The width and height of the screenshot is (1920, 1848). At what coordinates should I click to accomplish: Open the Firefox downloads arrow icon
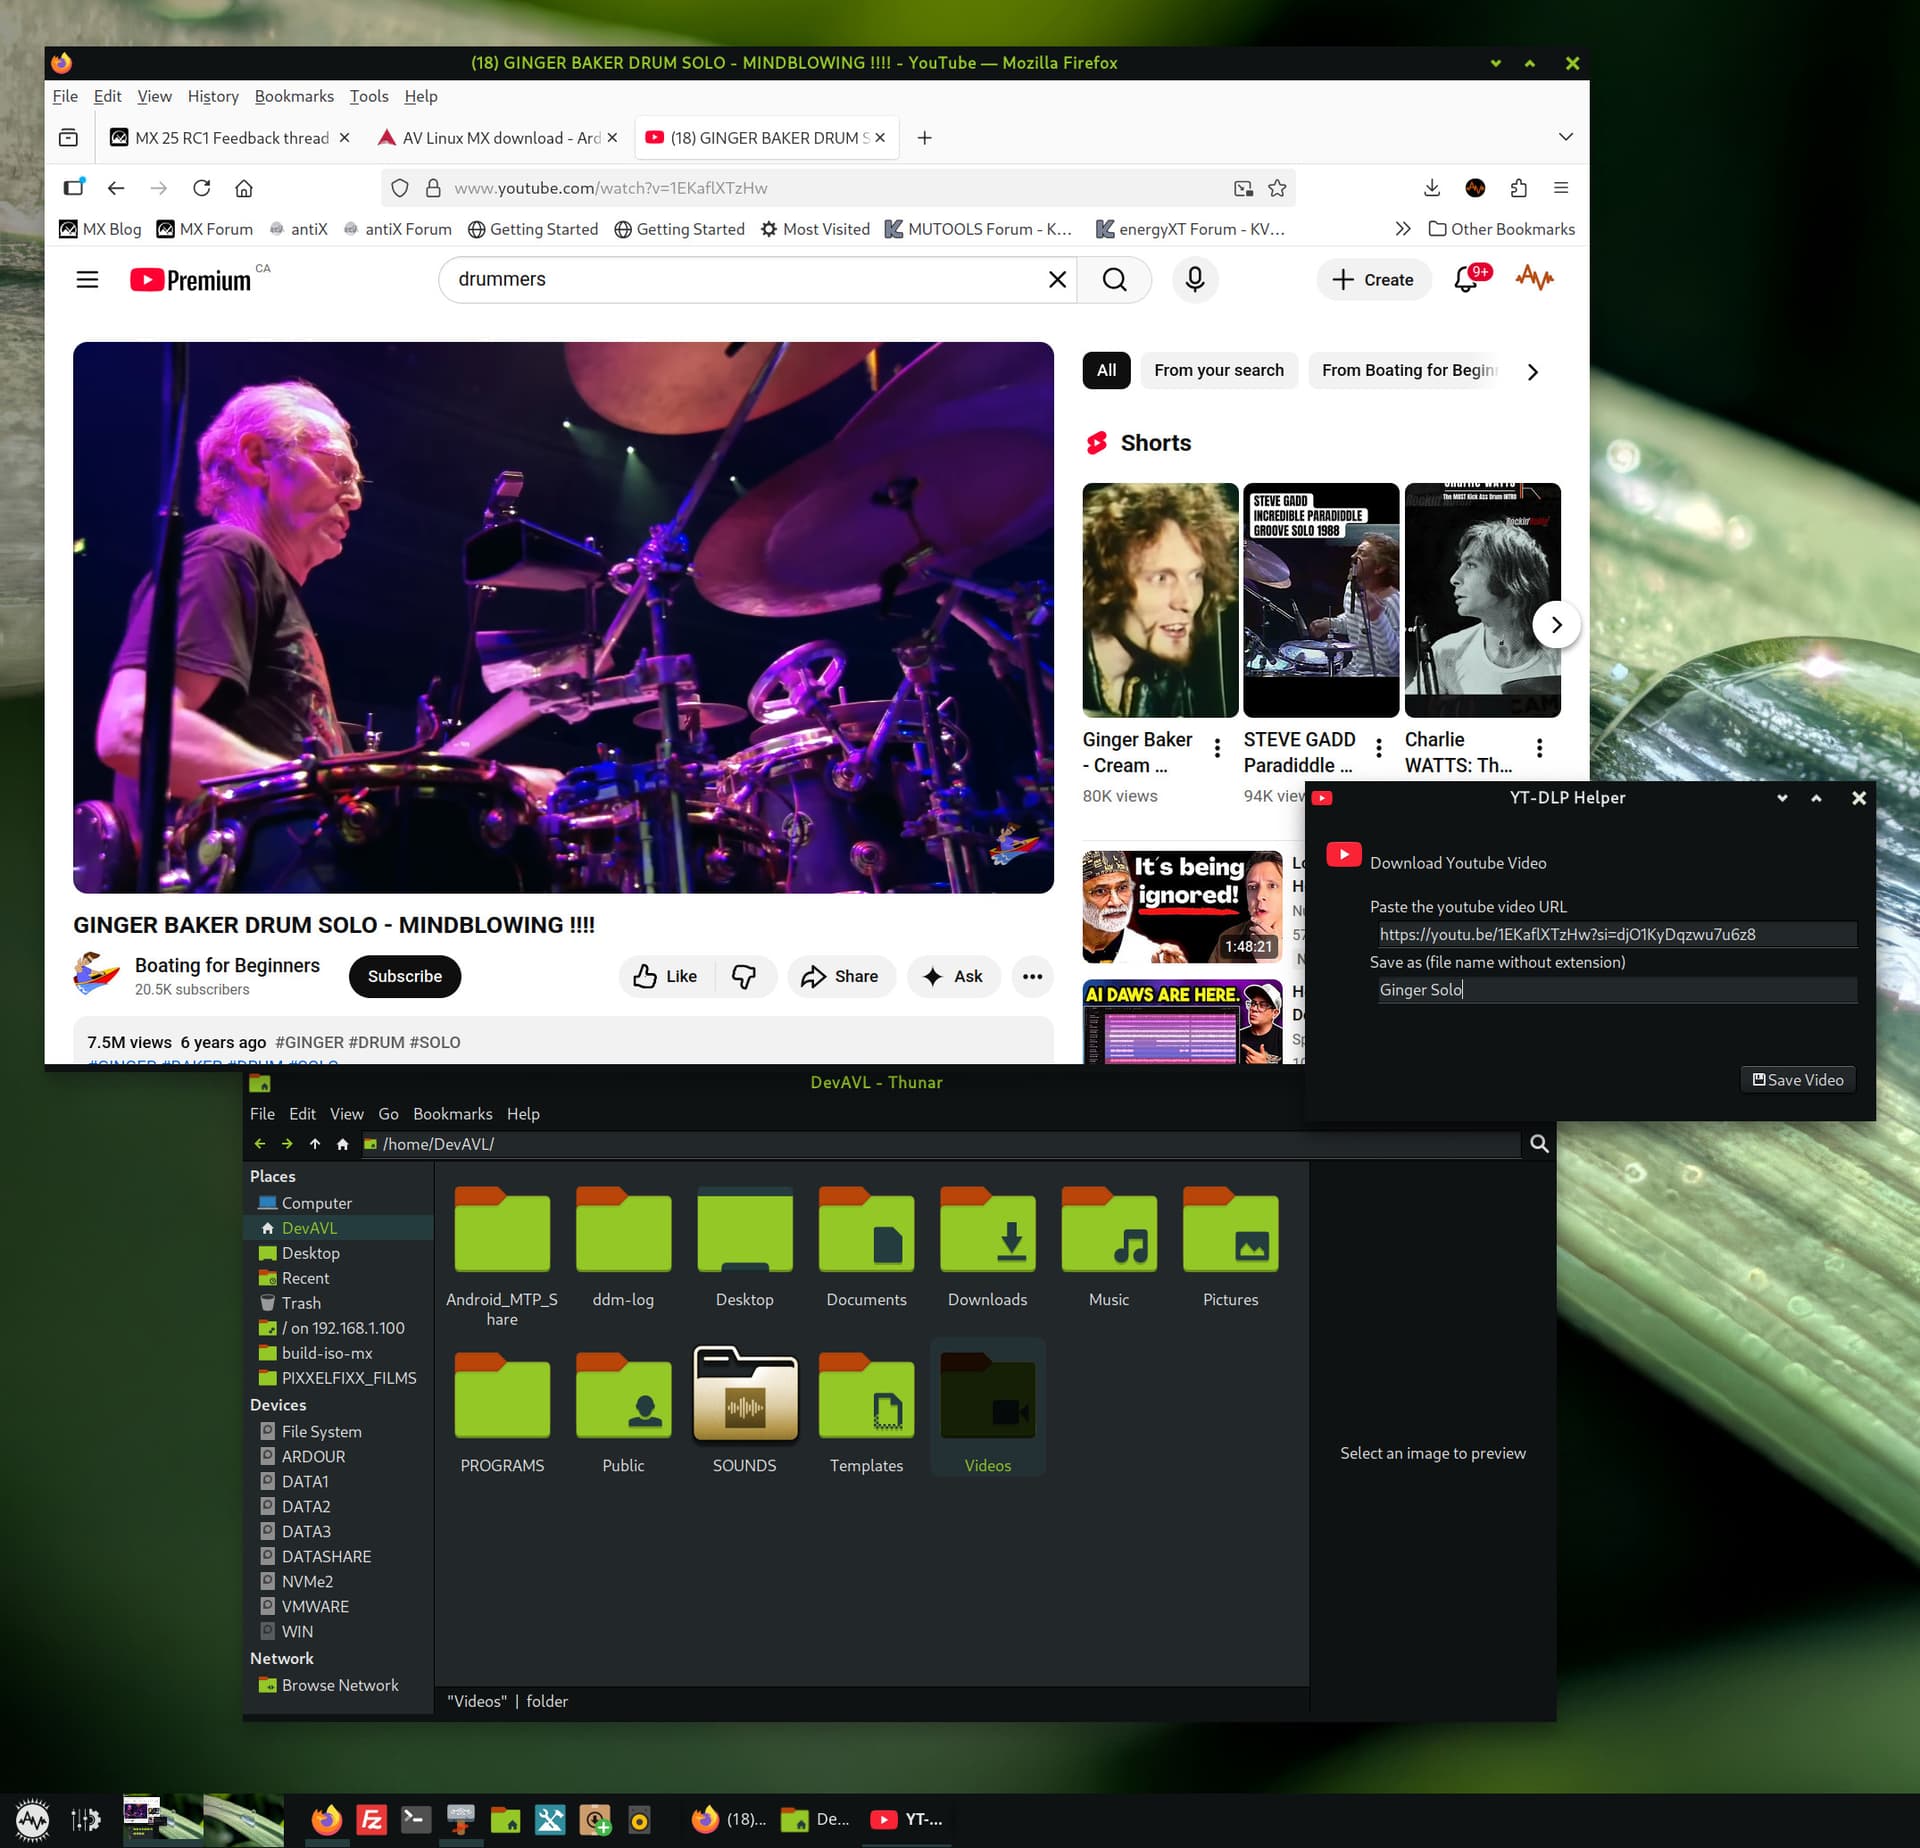click(1431, 188)
